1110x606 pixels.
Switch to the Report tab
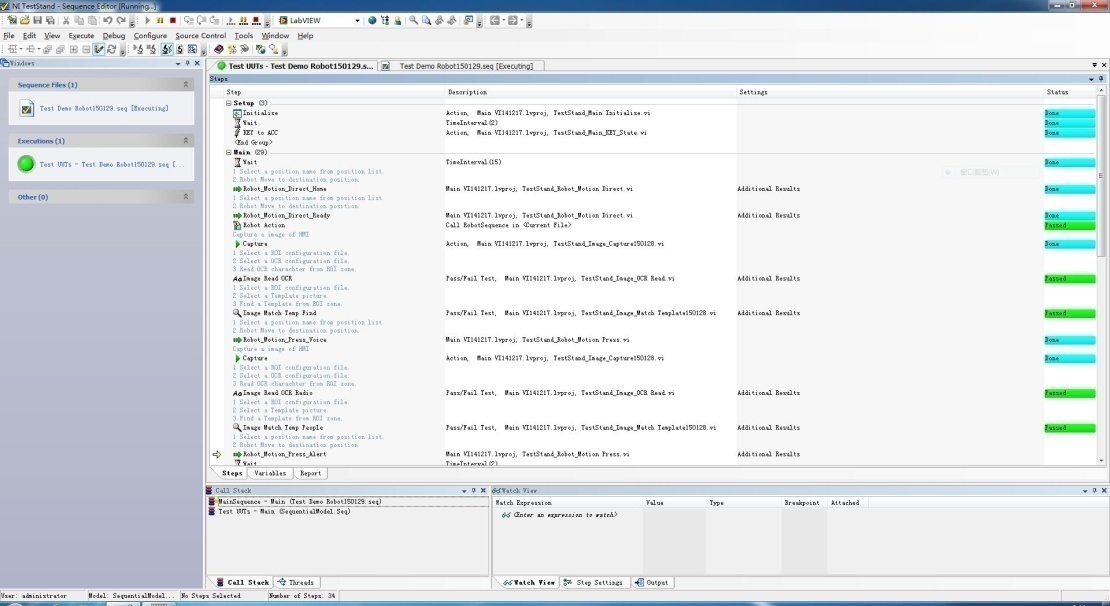[310, 473]
